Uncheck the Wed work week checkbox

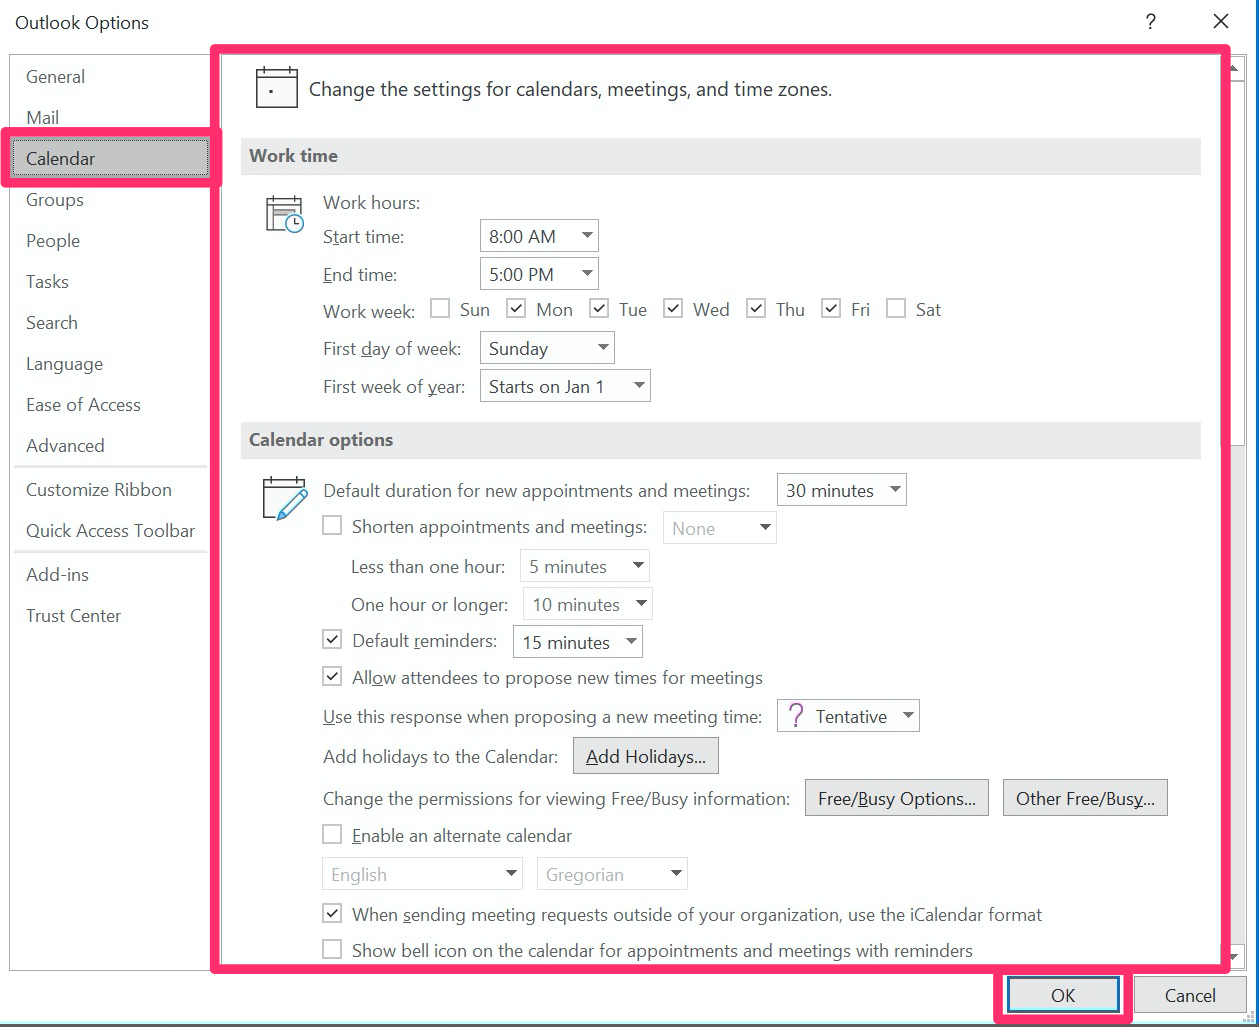[673, 308]
